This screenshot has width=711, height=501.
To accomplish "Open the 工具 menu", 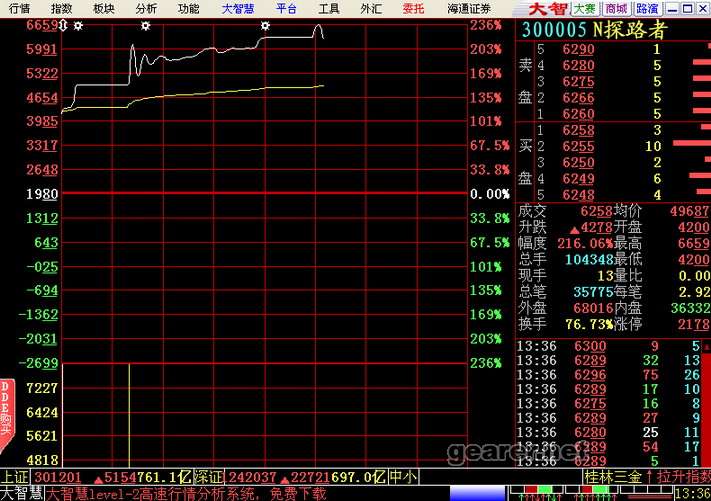I will pos(329,8).
